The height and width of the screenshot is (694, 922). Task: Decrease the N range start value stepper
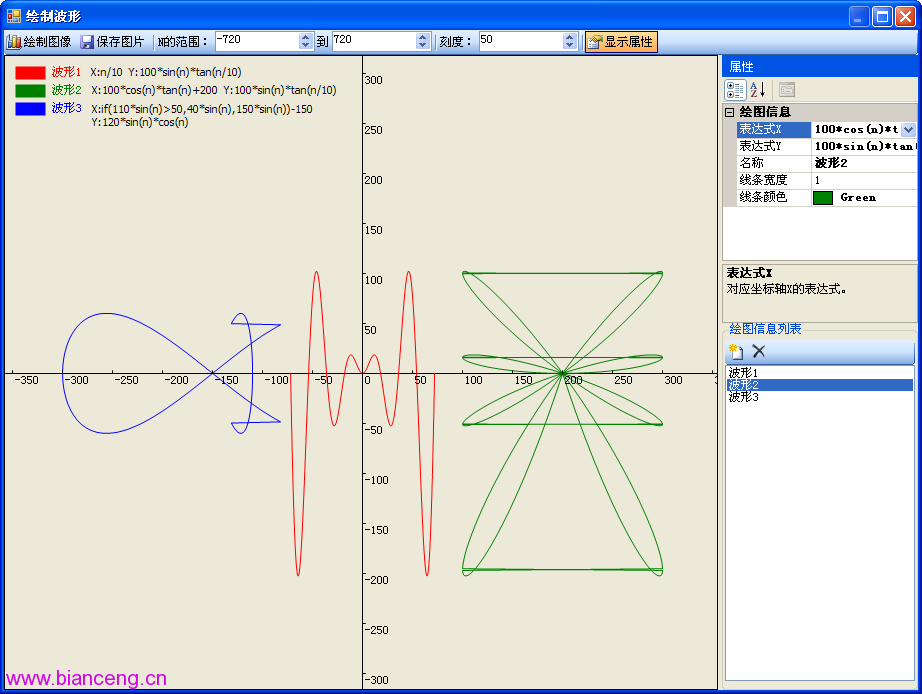tap(305, 45)
